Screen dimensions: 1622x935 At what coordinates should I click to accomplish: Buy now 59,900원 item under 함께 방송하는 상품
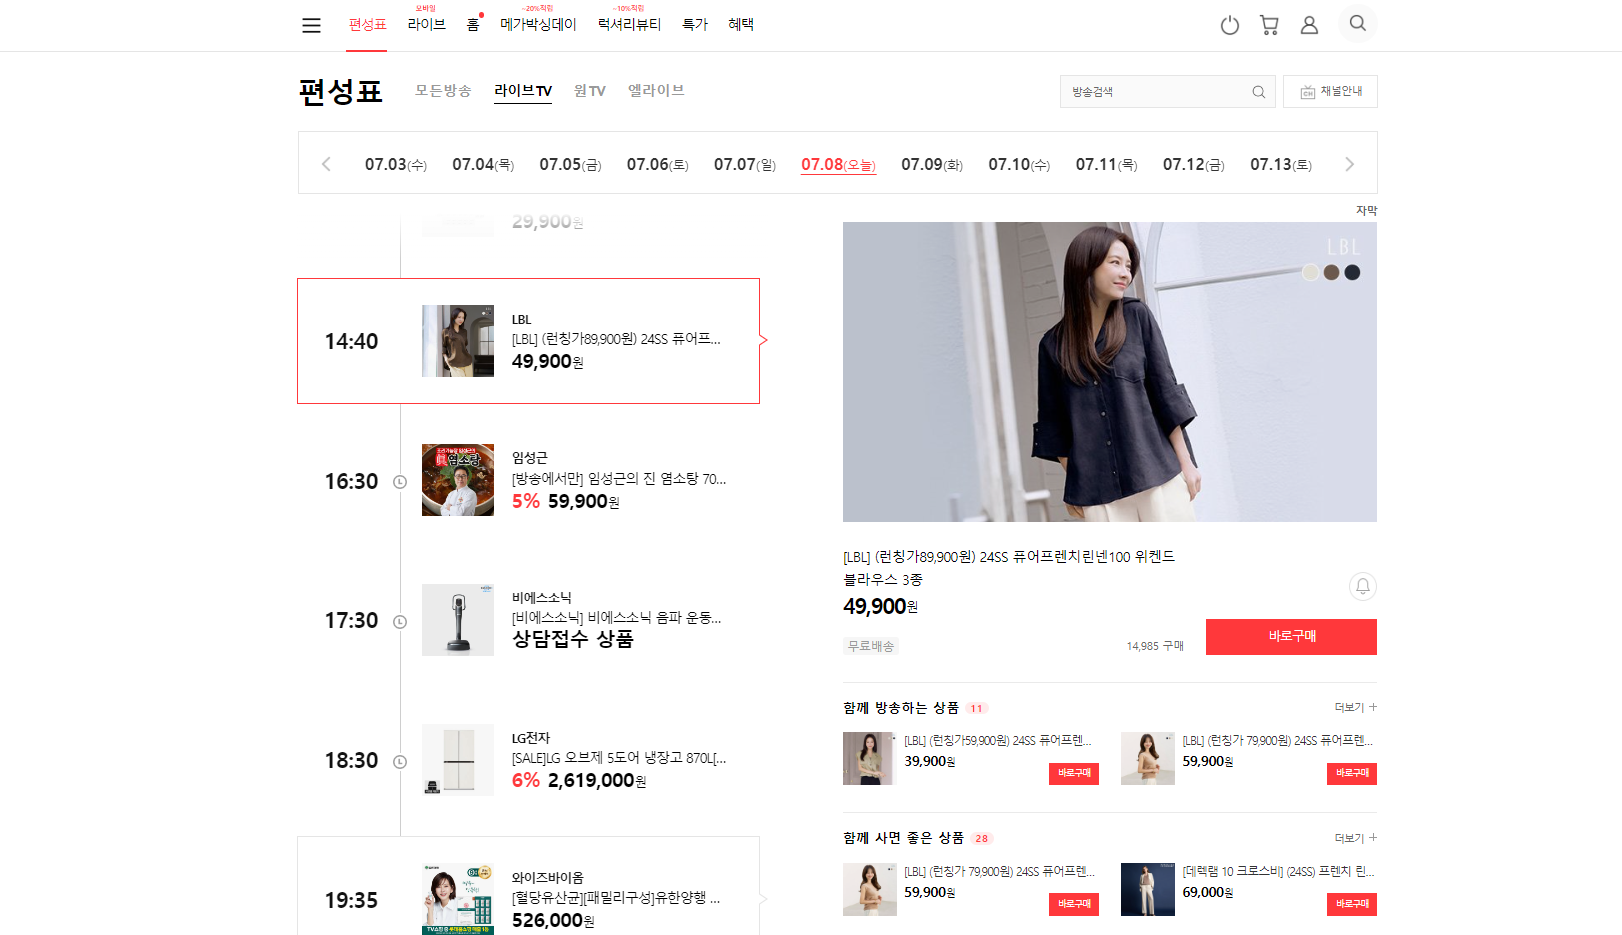pos(1352,773)
